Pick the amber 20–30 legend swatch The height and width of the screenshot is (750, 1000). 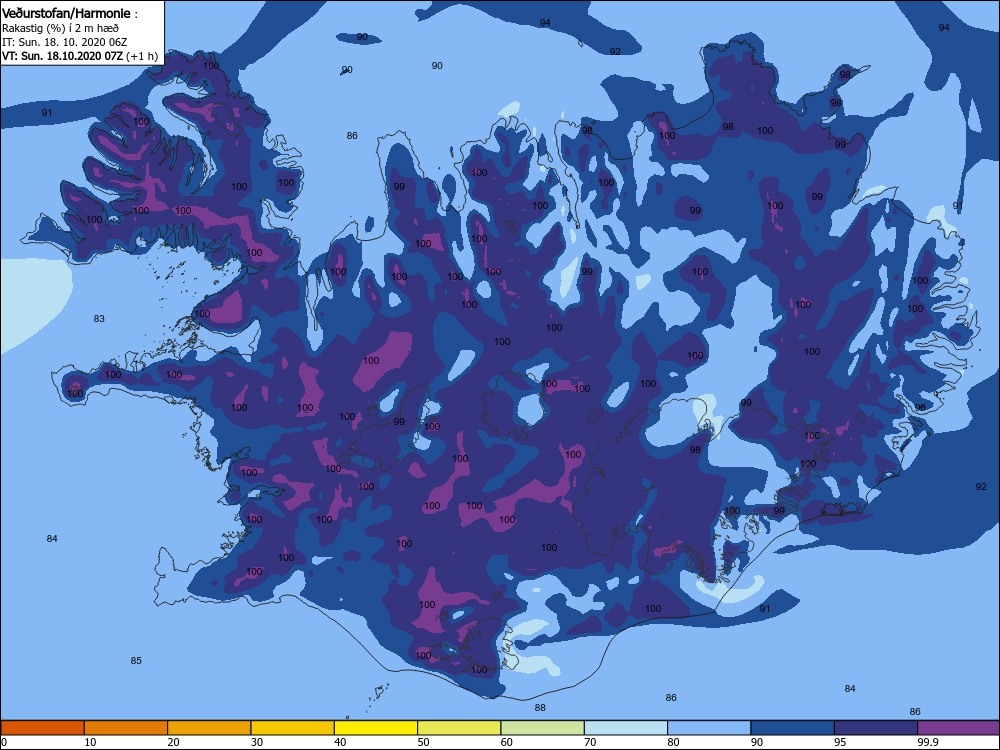[209, 728]
